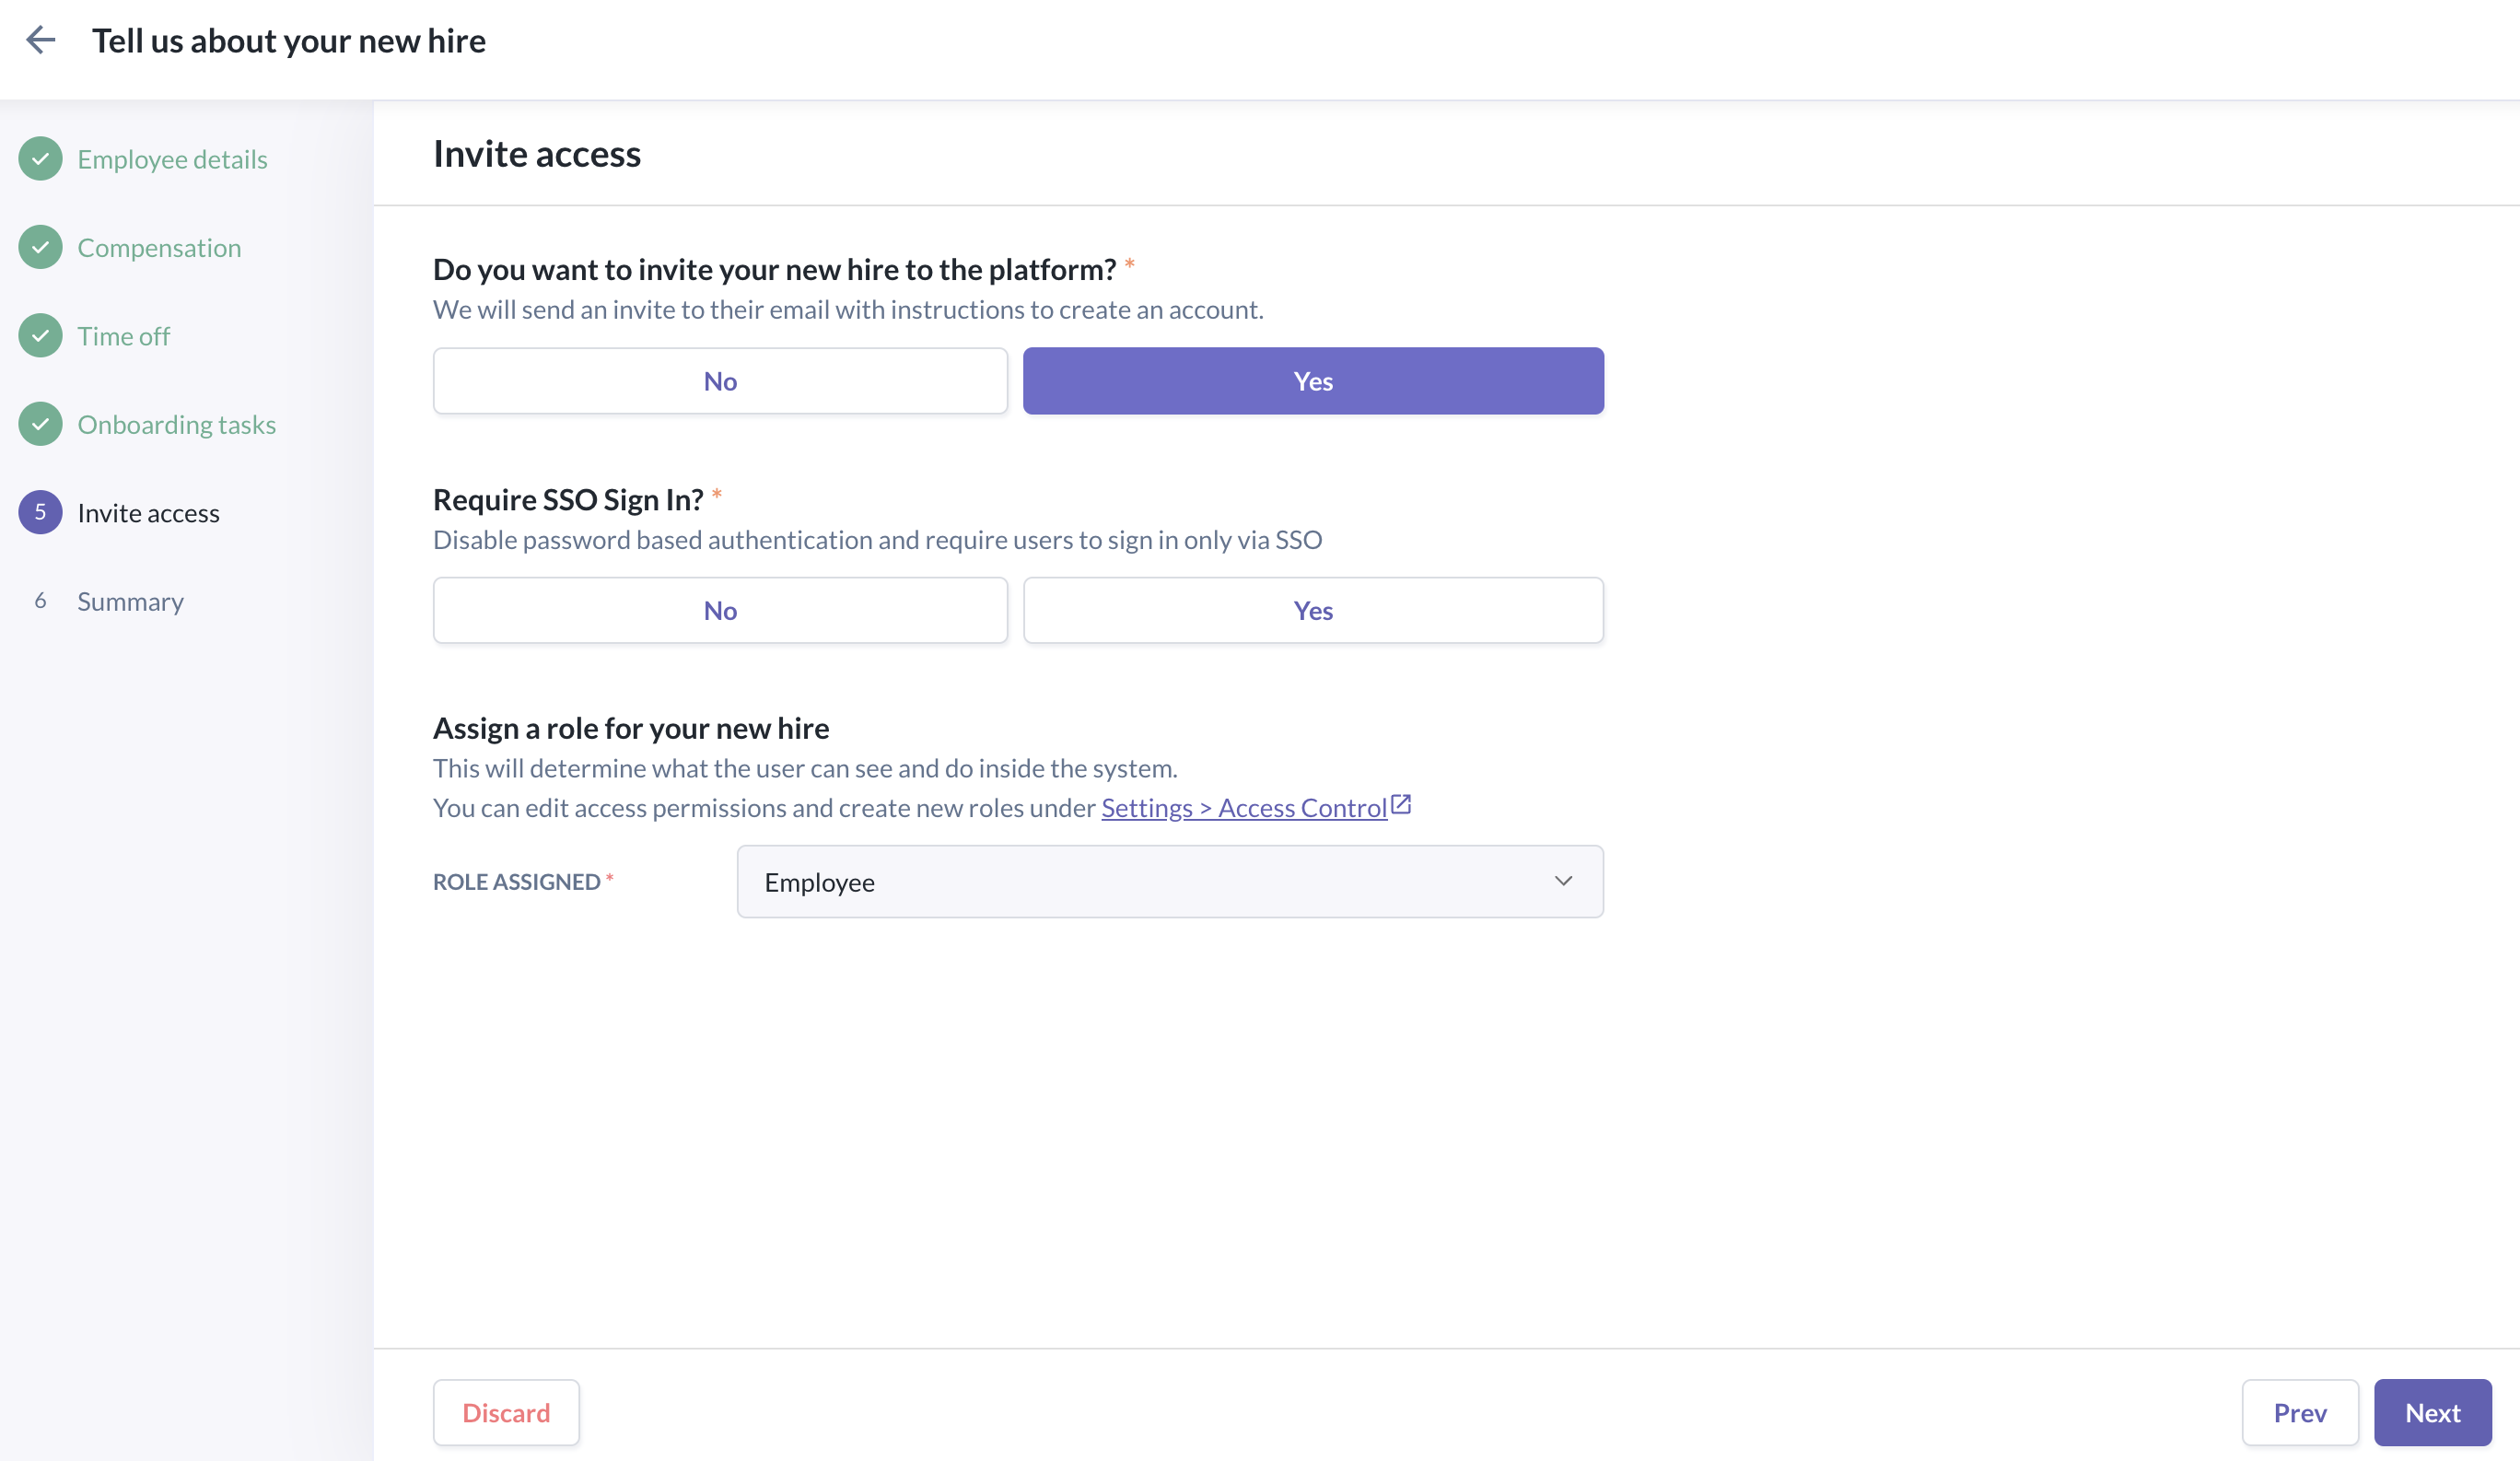Open Settings > Access Control link
This screenshot has height=1461, width=2520.
(x=1243, y=808)
